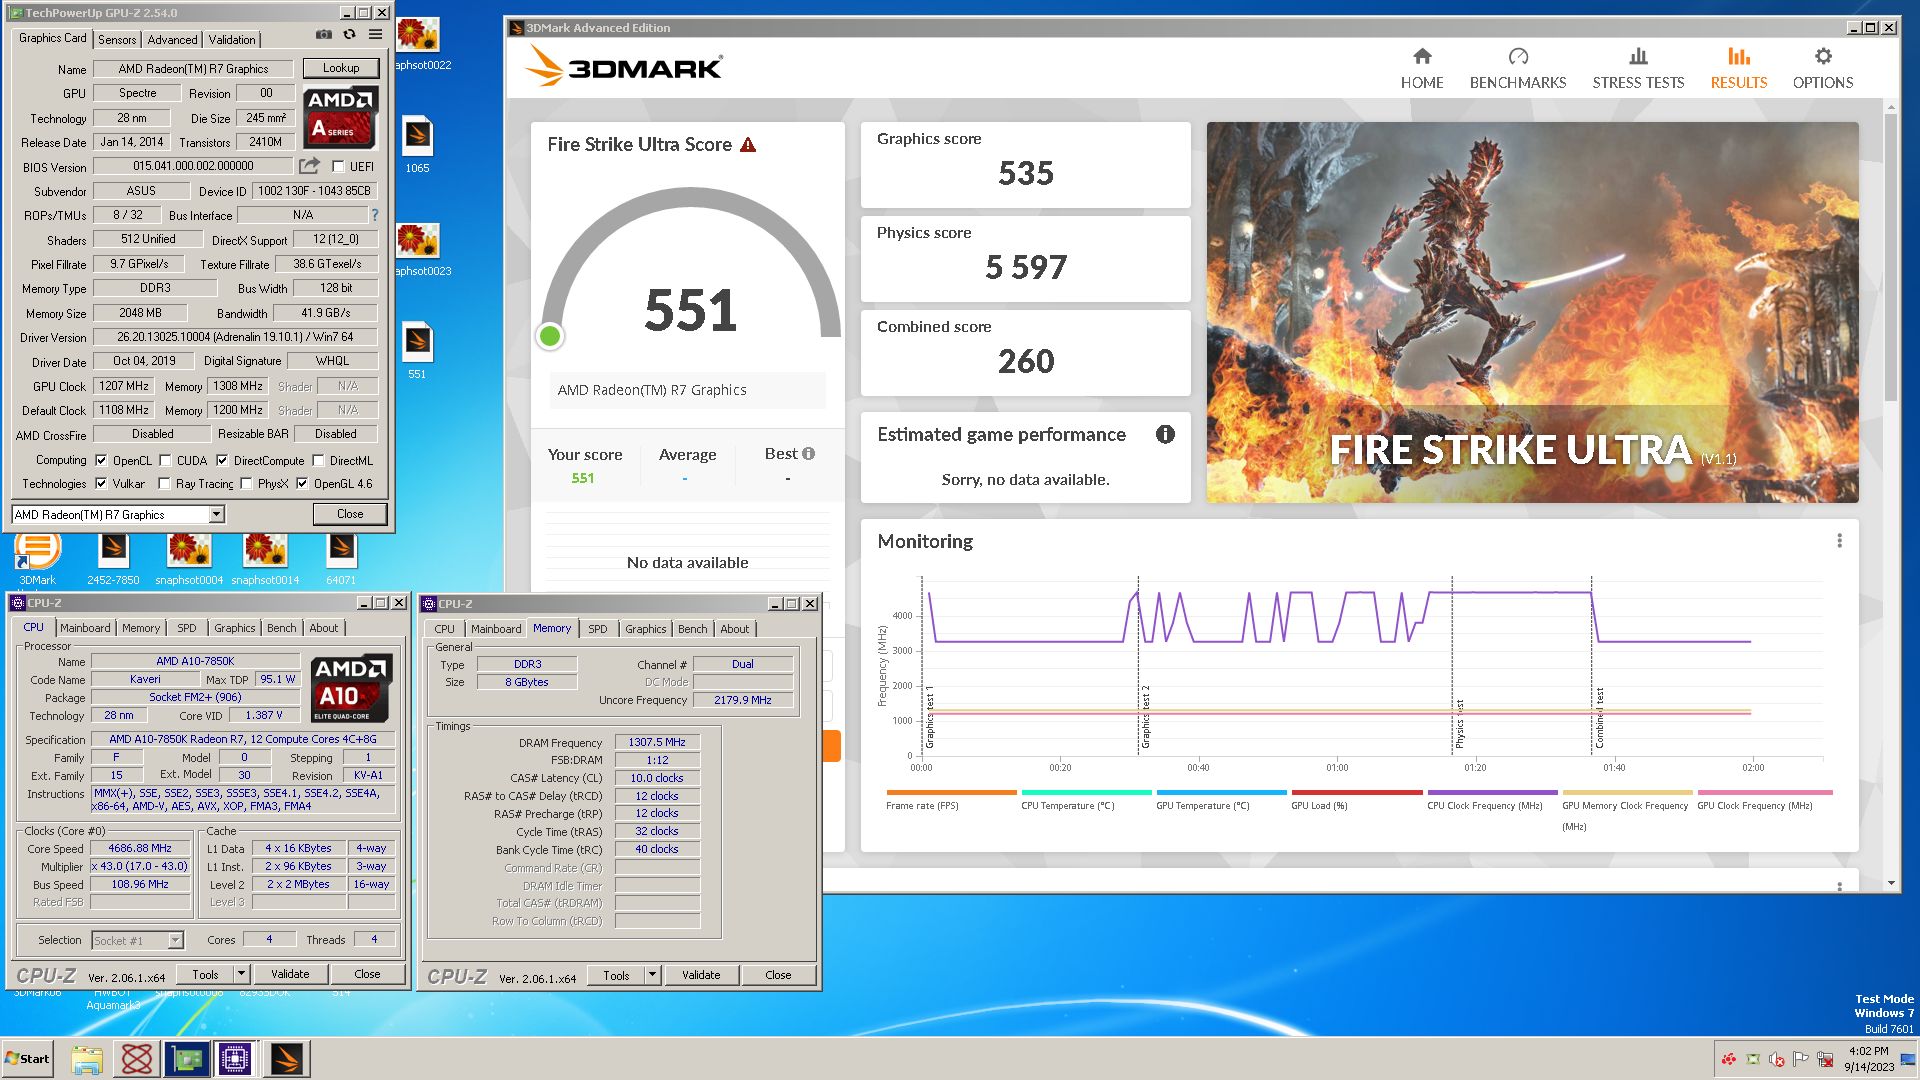Open the OPTIONS gear icon in 3DMark
The width and height of the screenshot is (1920, 1080).
pyautogui.click(x=1823, y=57)
